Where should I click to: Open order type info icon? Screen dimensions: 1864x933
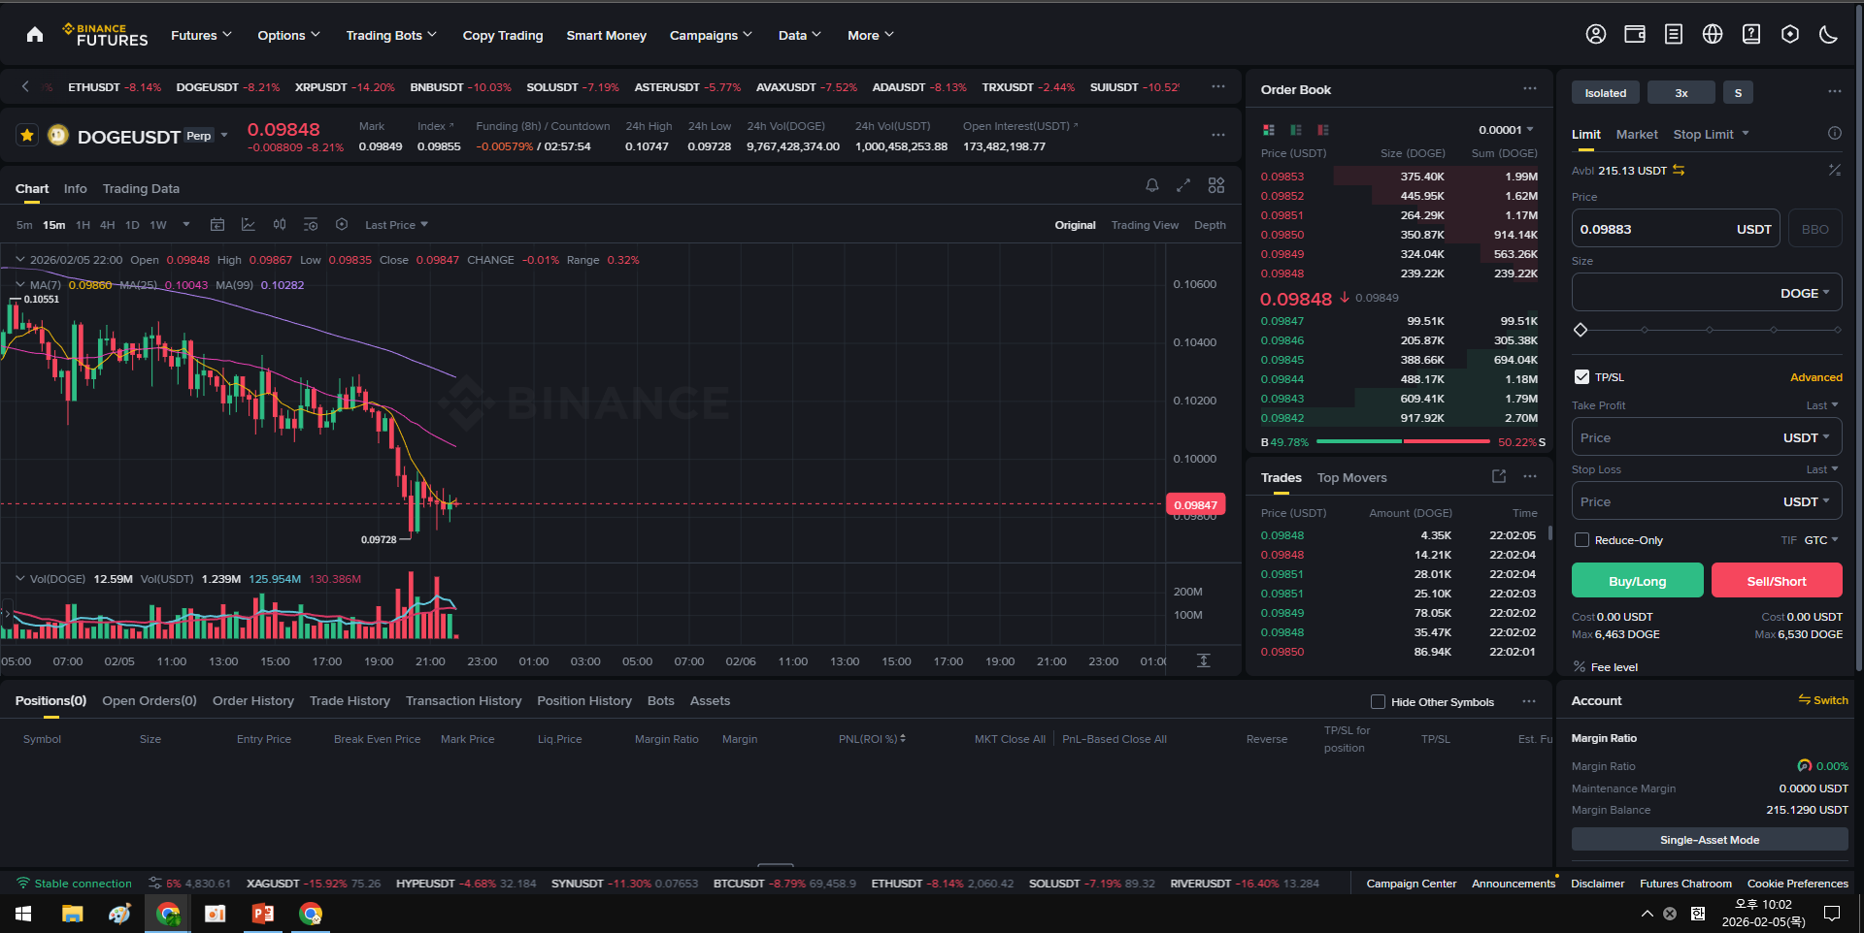pyautogui.click(x=1834, y=133)
